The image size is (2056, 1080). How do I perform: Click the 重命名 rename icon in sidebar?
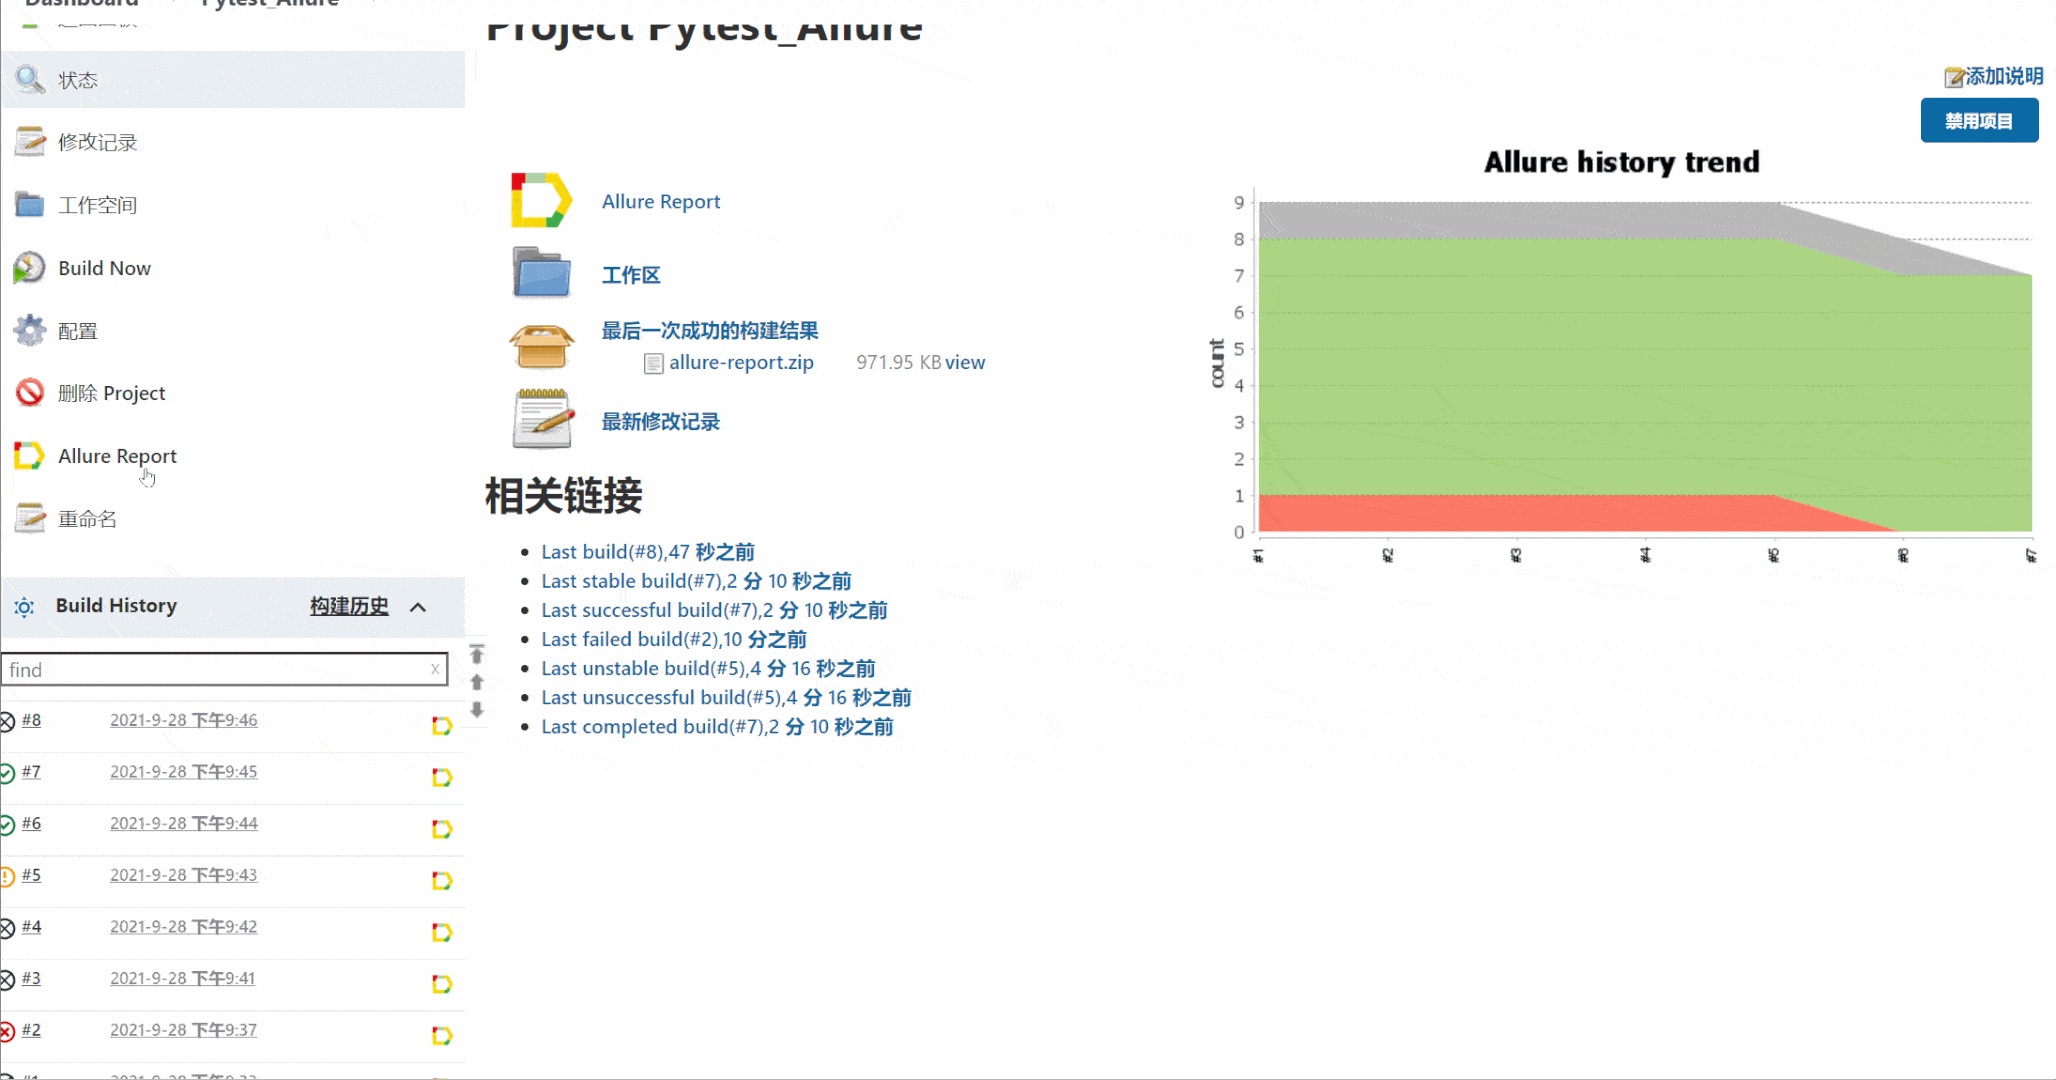coord(29,518)
